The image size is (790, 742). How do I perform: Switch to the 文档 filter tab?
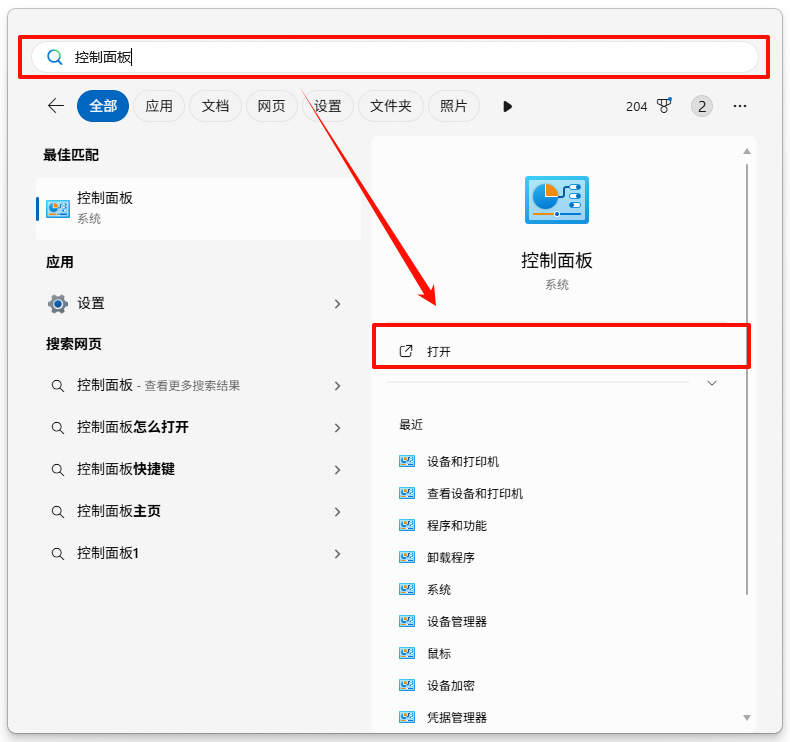(215, 106)
